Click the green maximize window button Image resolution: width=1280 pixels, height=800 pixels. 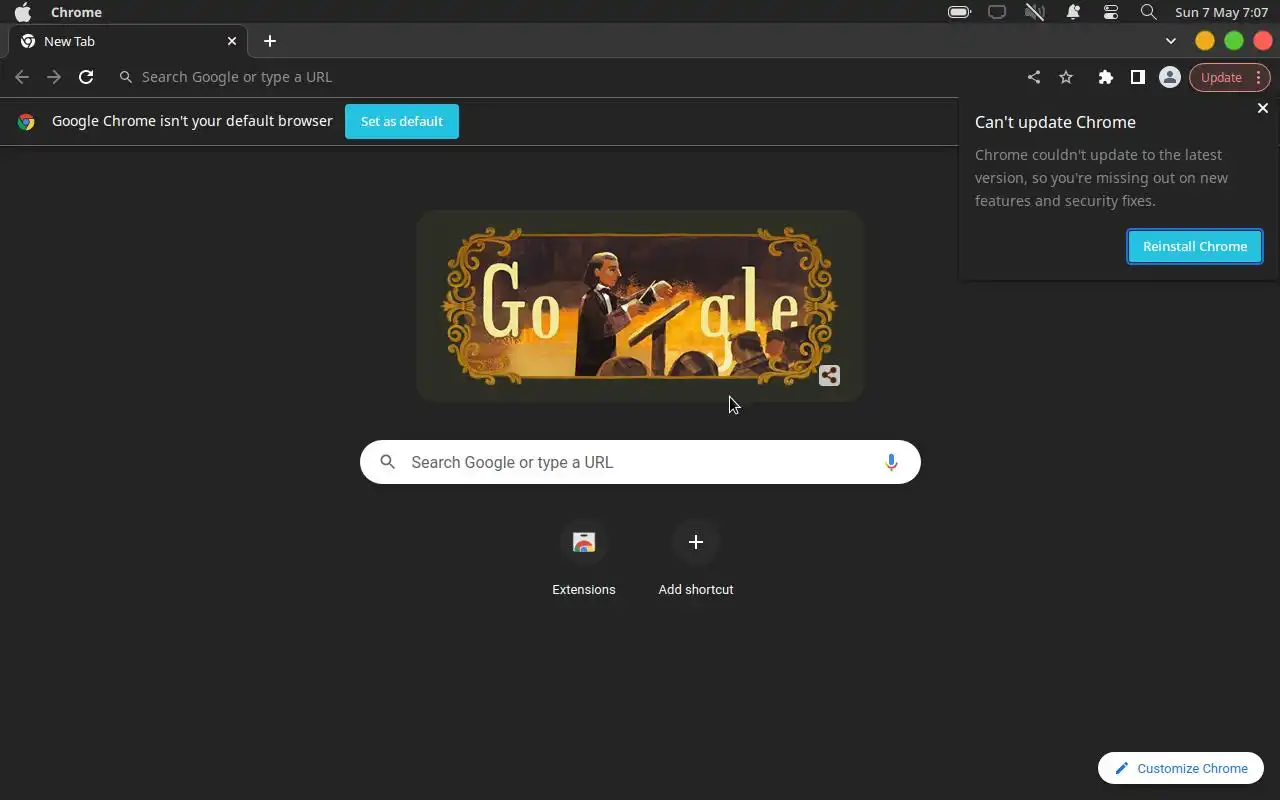(1234, 41)
